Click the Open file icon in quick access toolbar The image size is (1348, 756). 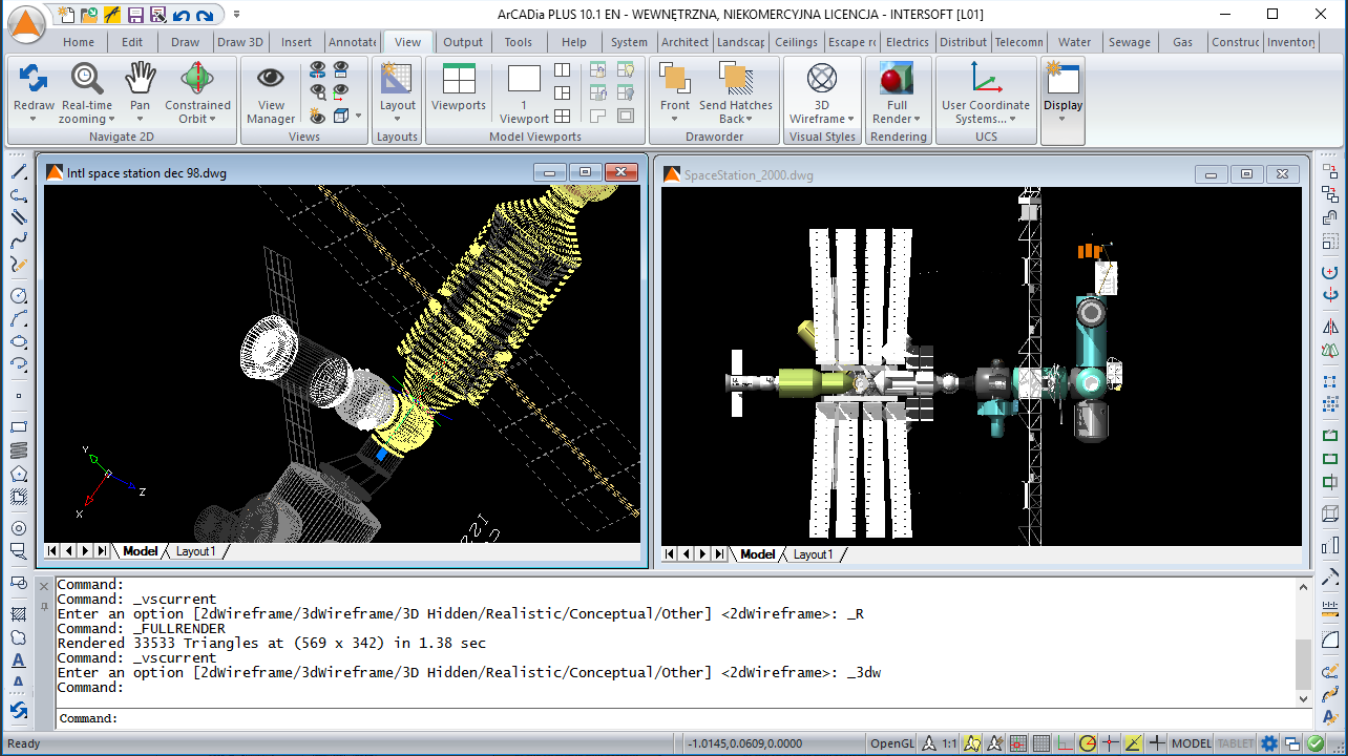(90, 15)
